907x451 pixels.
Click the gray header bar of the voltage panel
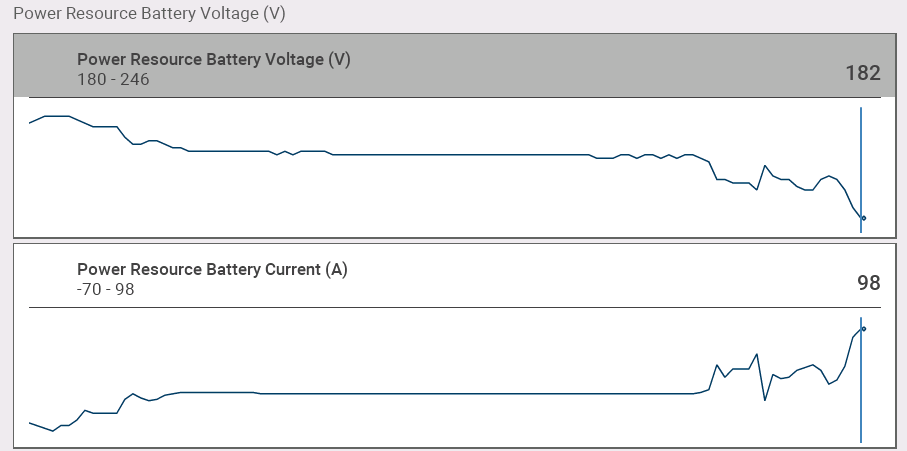click(x=500, y=66)
